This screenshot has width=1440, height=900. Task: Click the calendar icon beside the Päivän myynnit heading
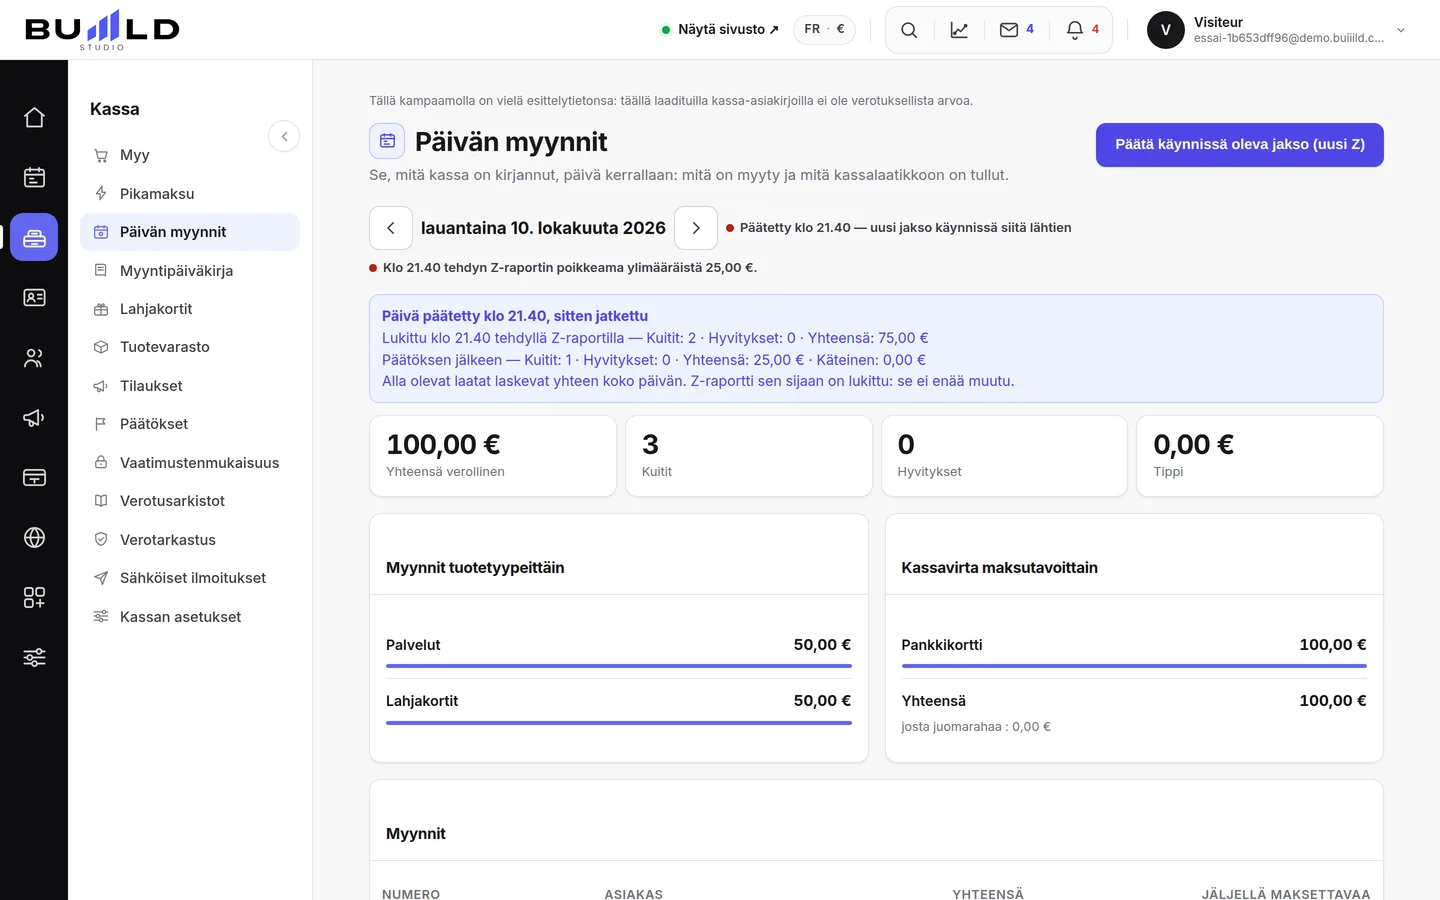click(x=387, y=141)
